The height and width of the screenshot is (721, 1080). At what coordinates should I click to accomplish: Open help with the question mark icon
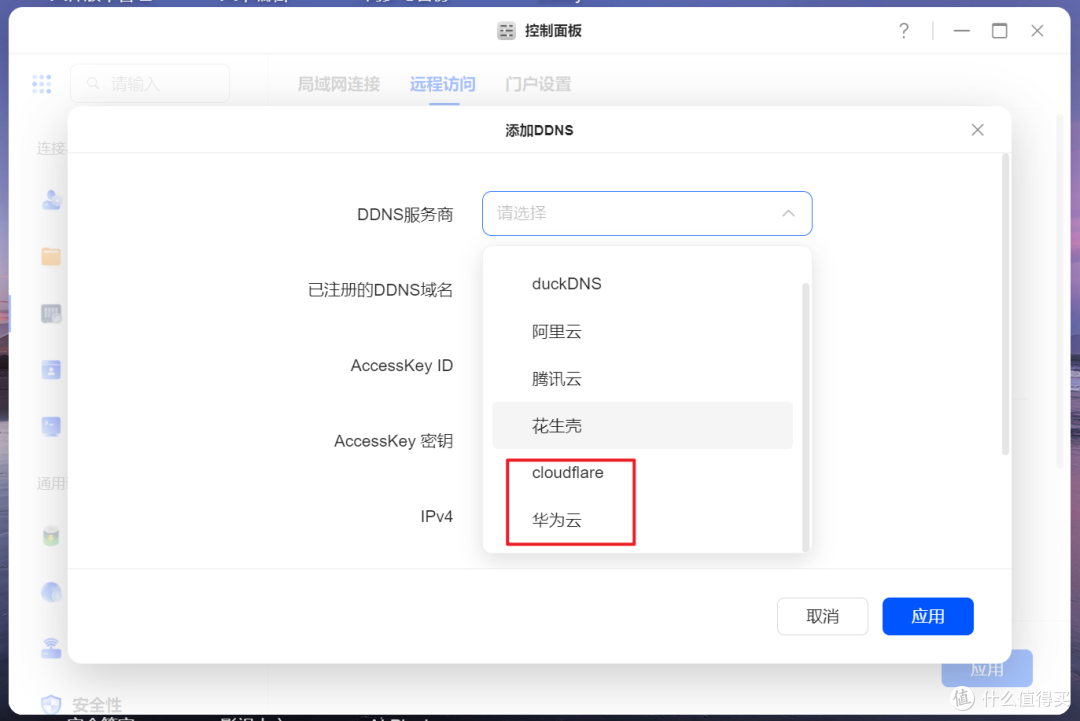coord(904,31)
